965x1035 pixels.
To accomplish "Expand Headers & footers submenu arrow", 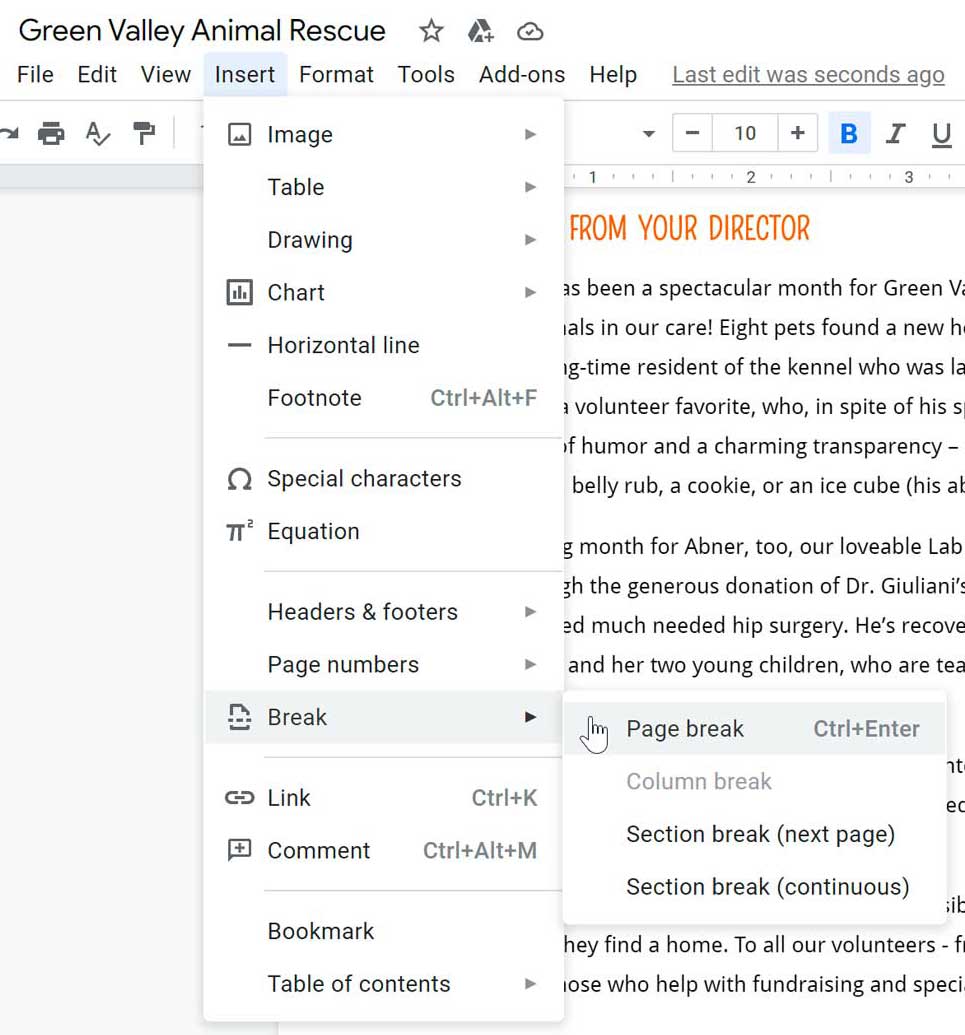I will tap(530, 612).
